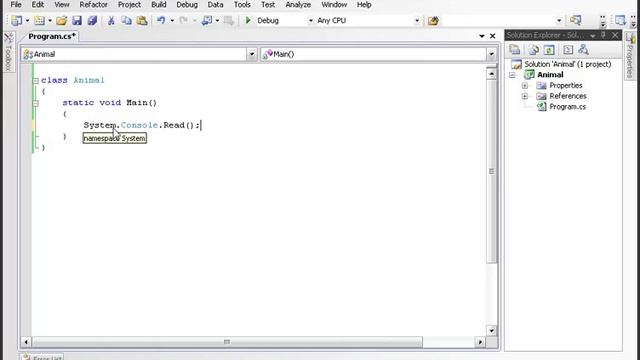Open the Debug menu
640x360 pixels.
187,5
